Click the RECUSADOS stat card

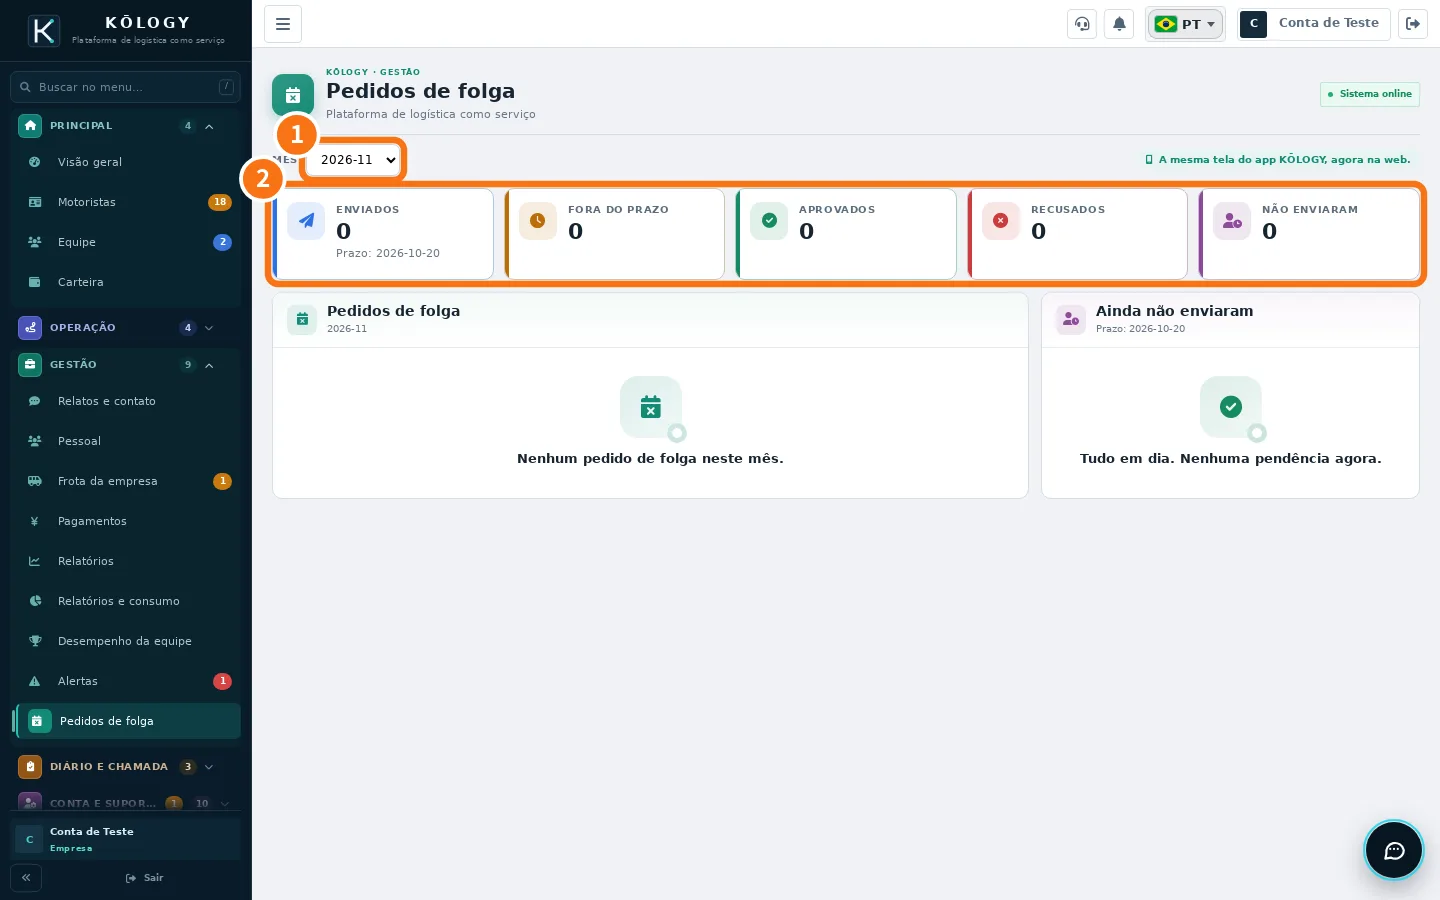tap(1078, 234)
